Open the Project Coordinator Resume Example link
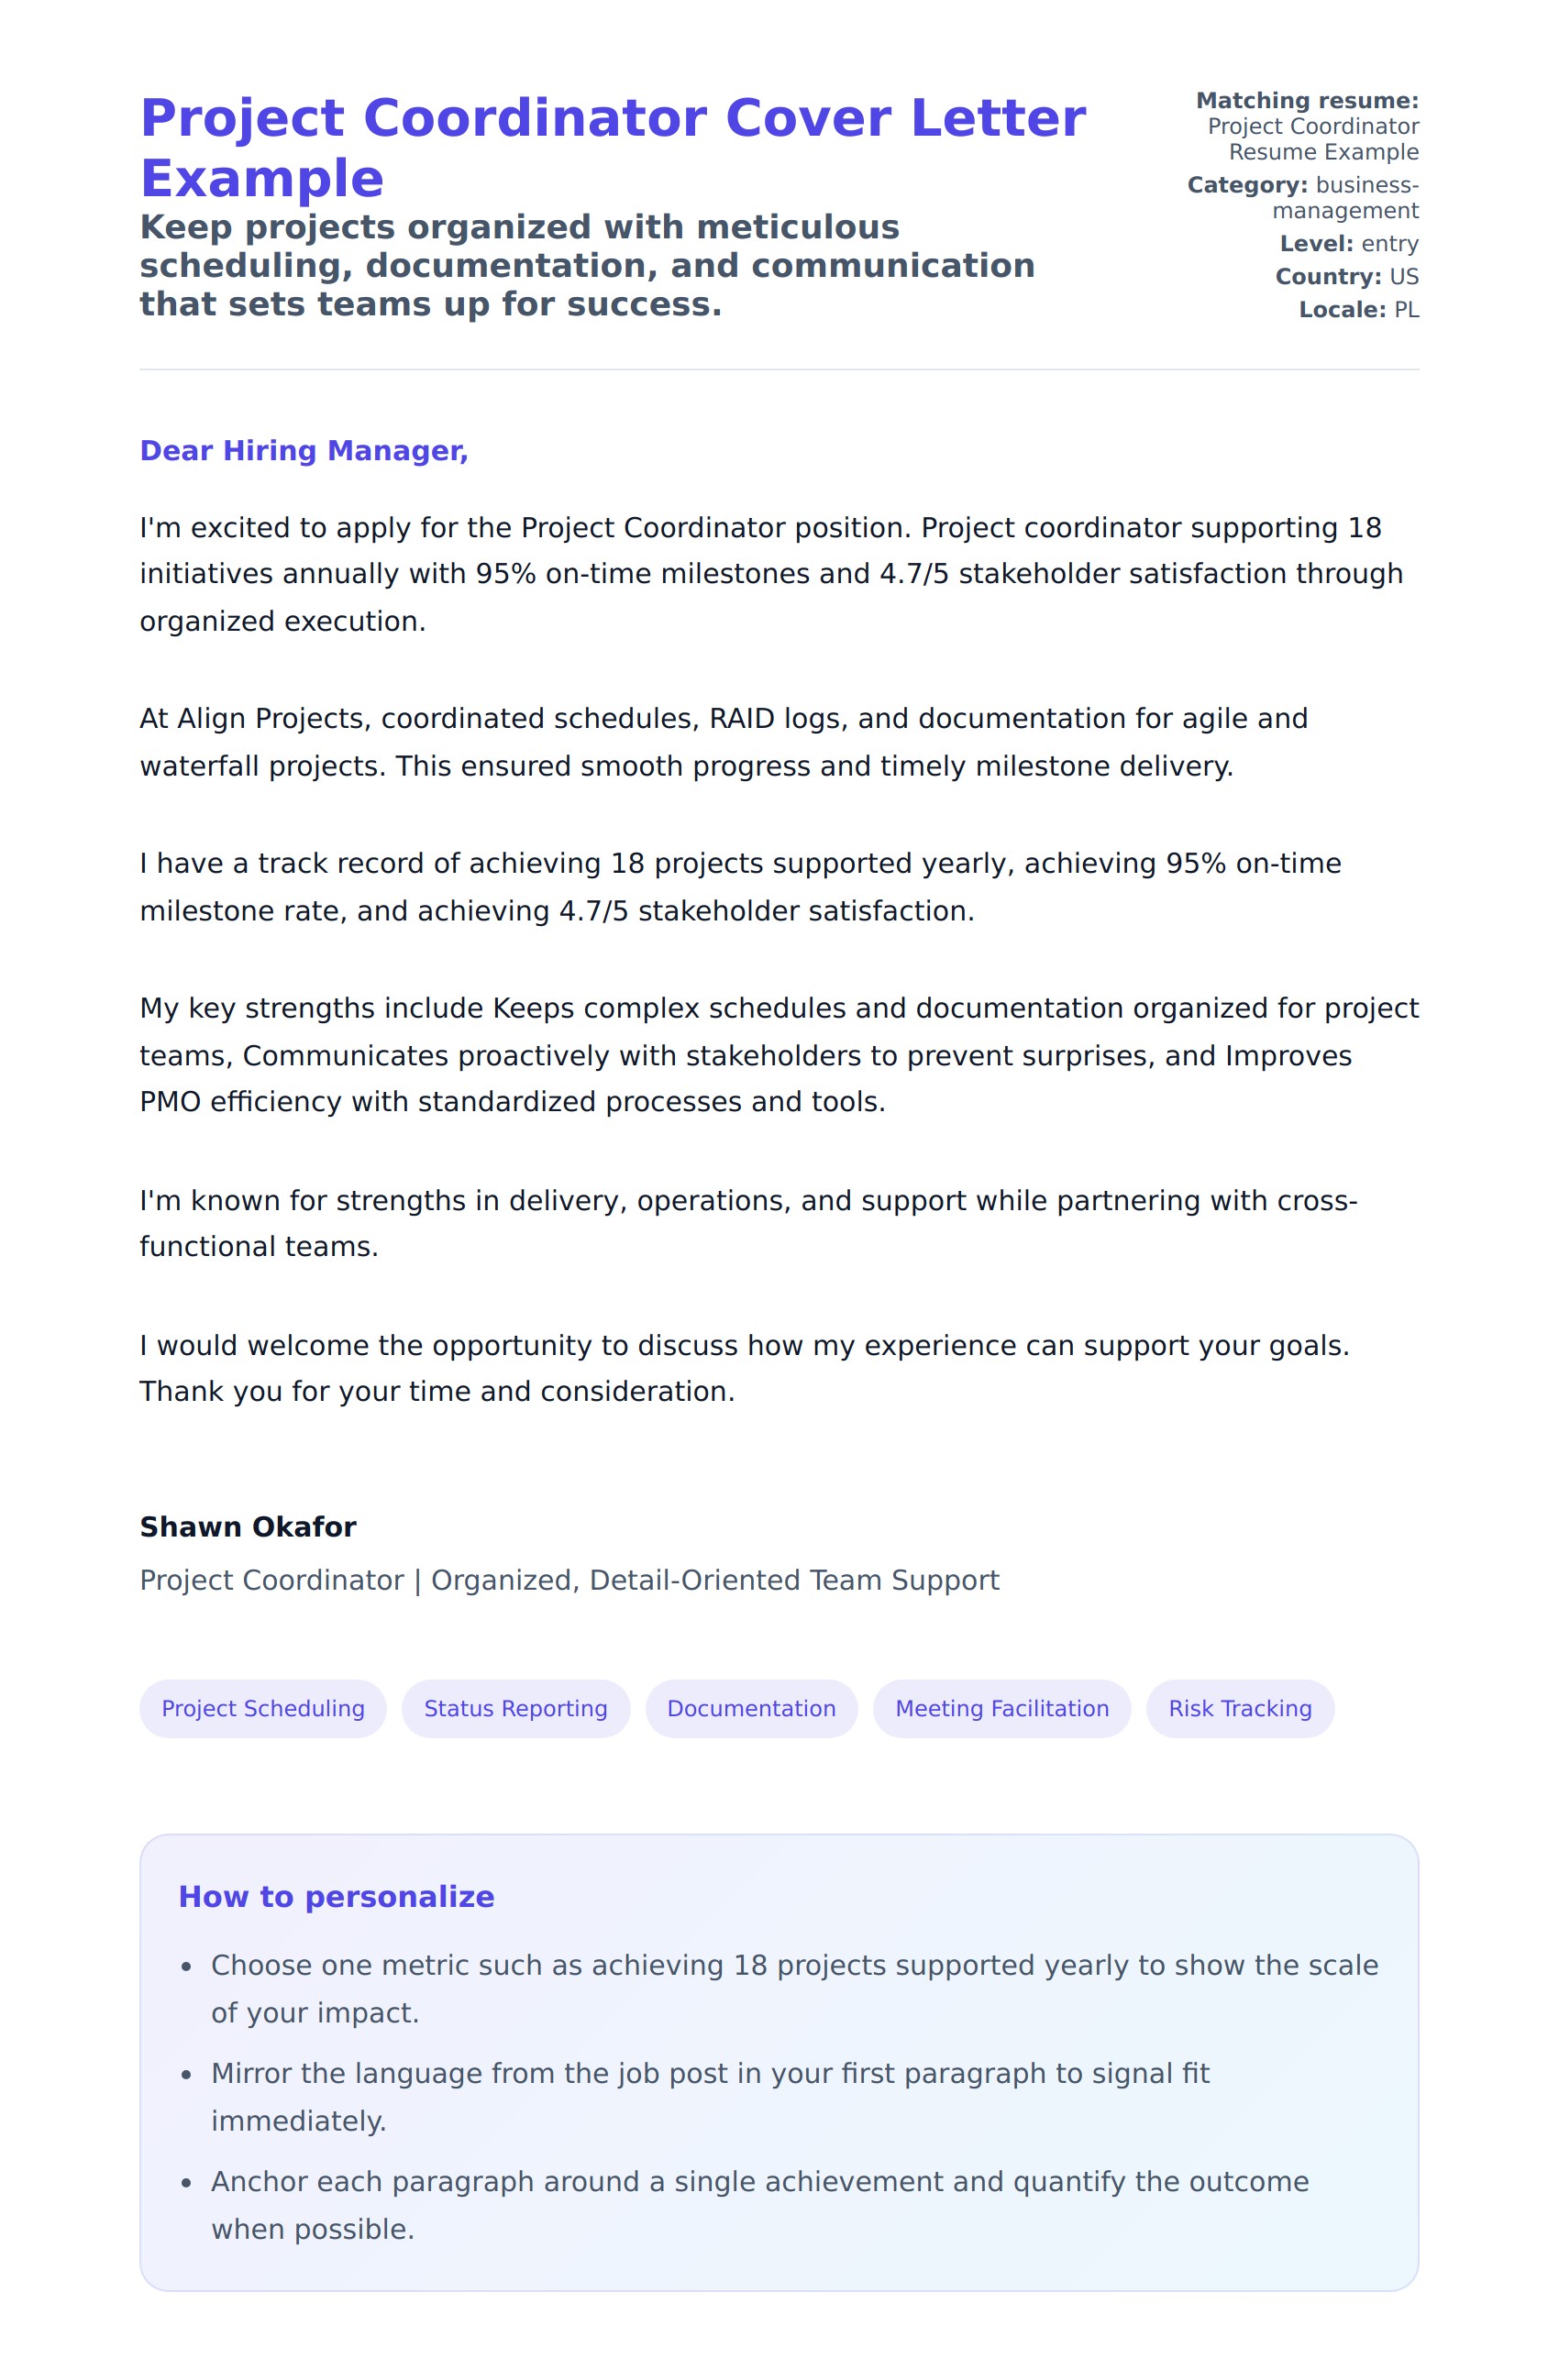1559x2380 pixels. 1312,139
